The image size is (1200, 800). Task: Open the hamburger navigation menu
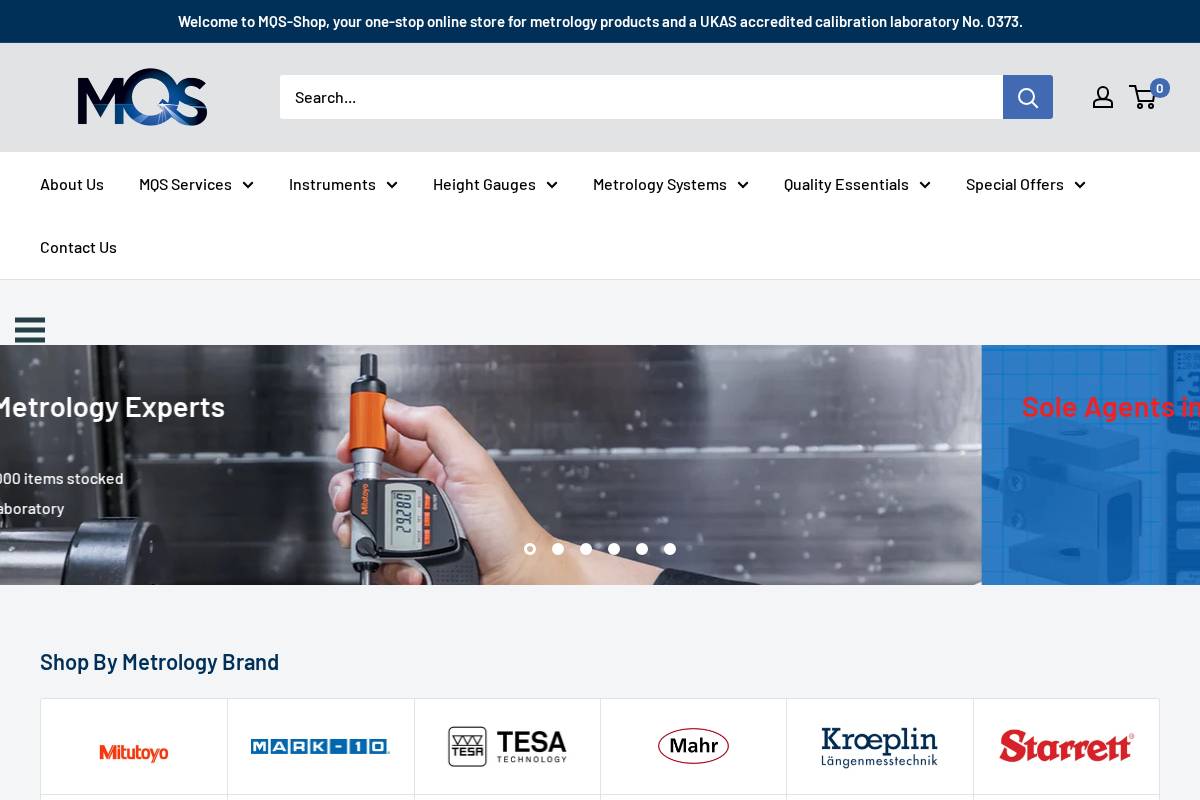(x=30, y=330)
